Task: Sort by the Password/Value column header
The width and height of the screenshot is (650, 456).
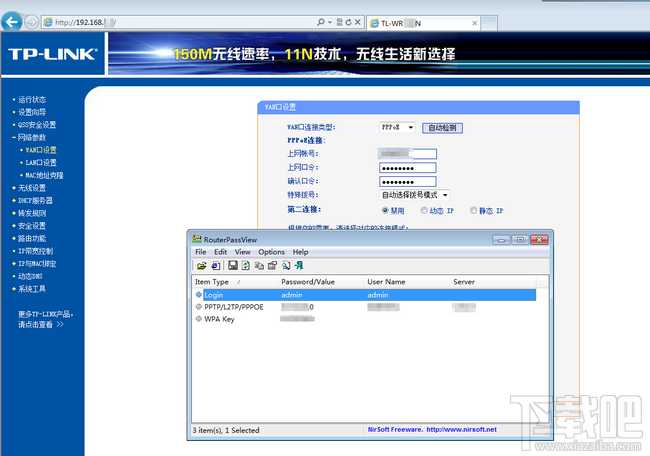Action: tap(308, 282)
